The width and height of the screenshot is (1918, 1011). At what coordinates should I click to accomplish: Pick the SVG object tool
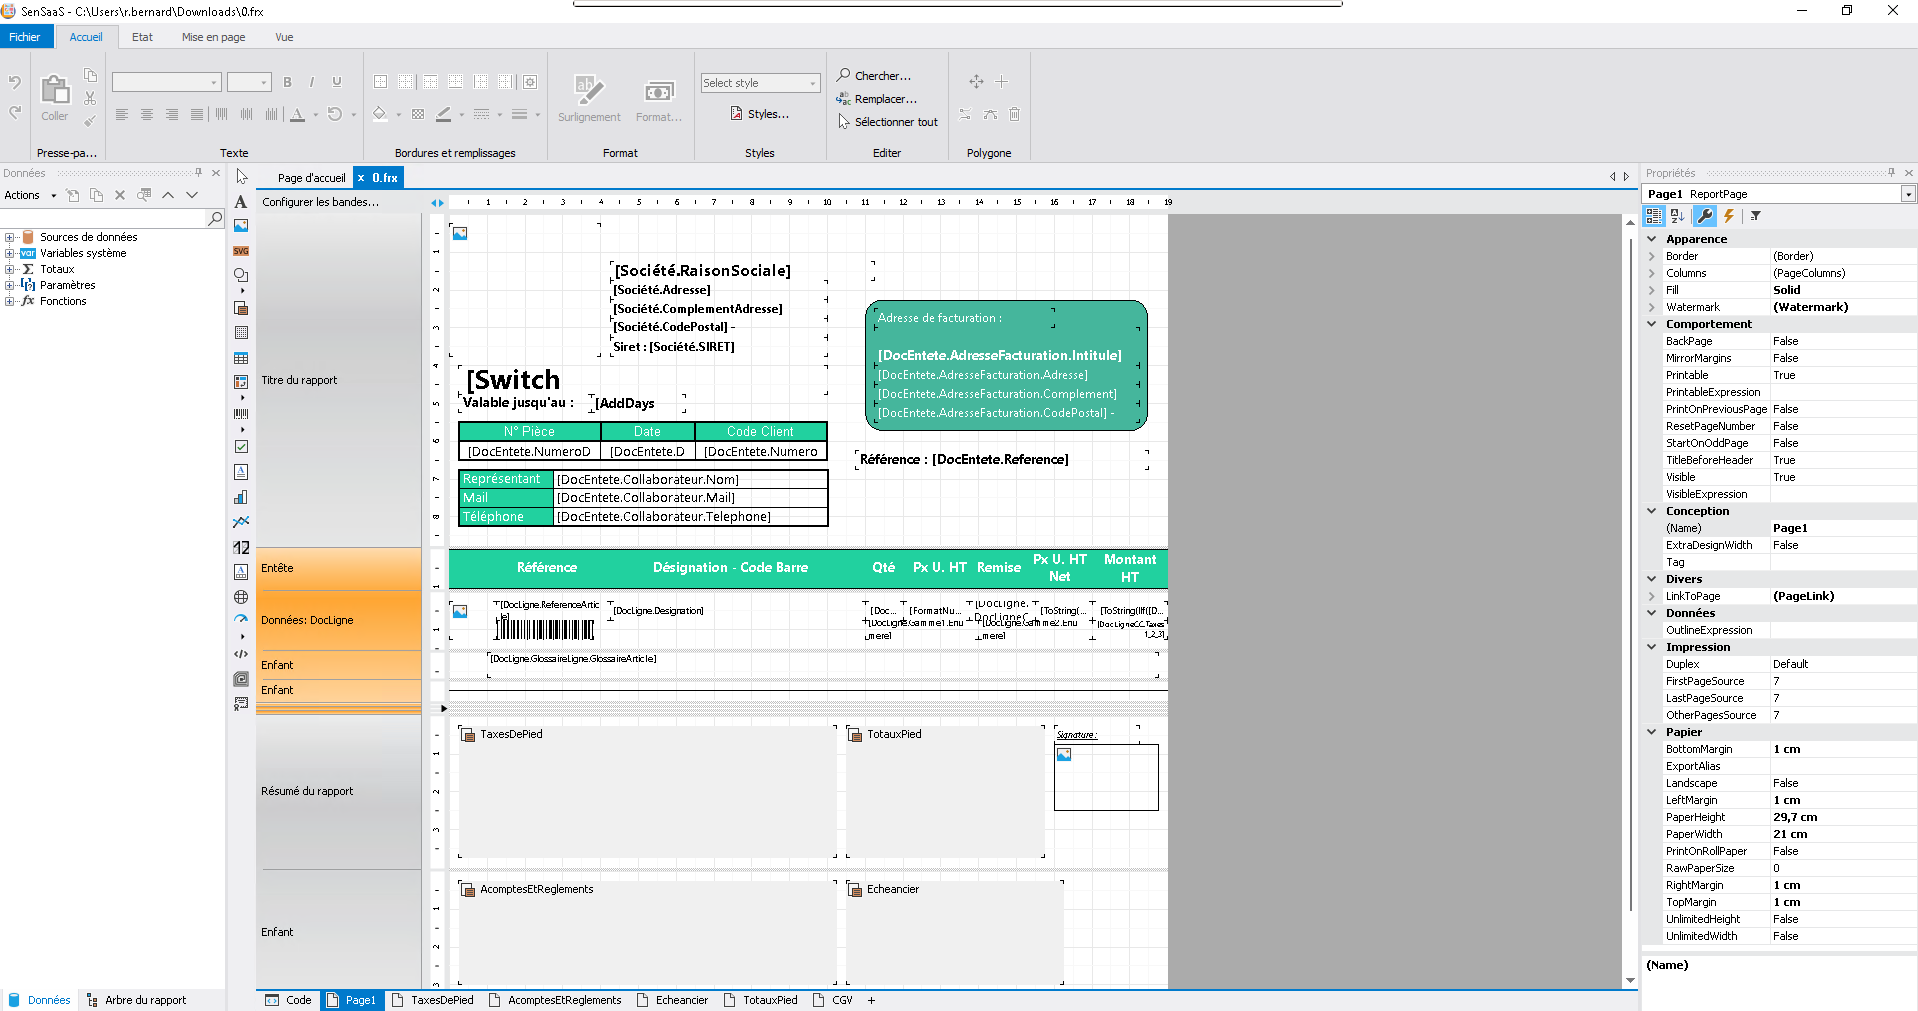pyautogui.click(x=241, y=251)
